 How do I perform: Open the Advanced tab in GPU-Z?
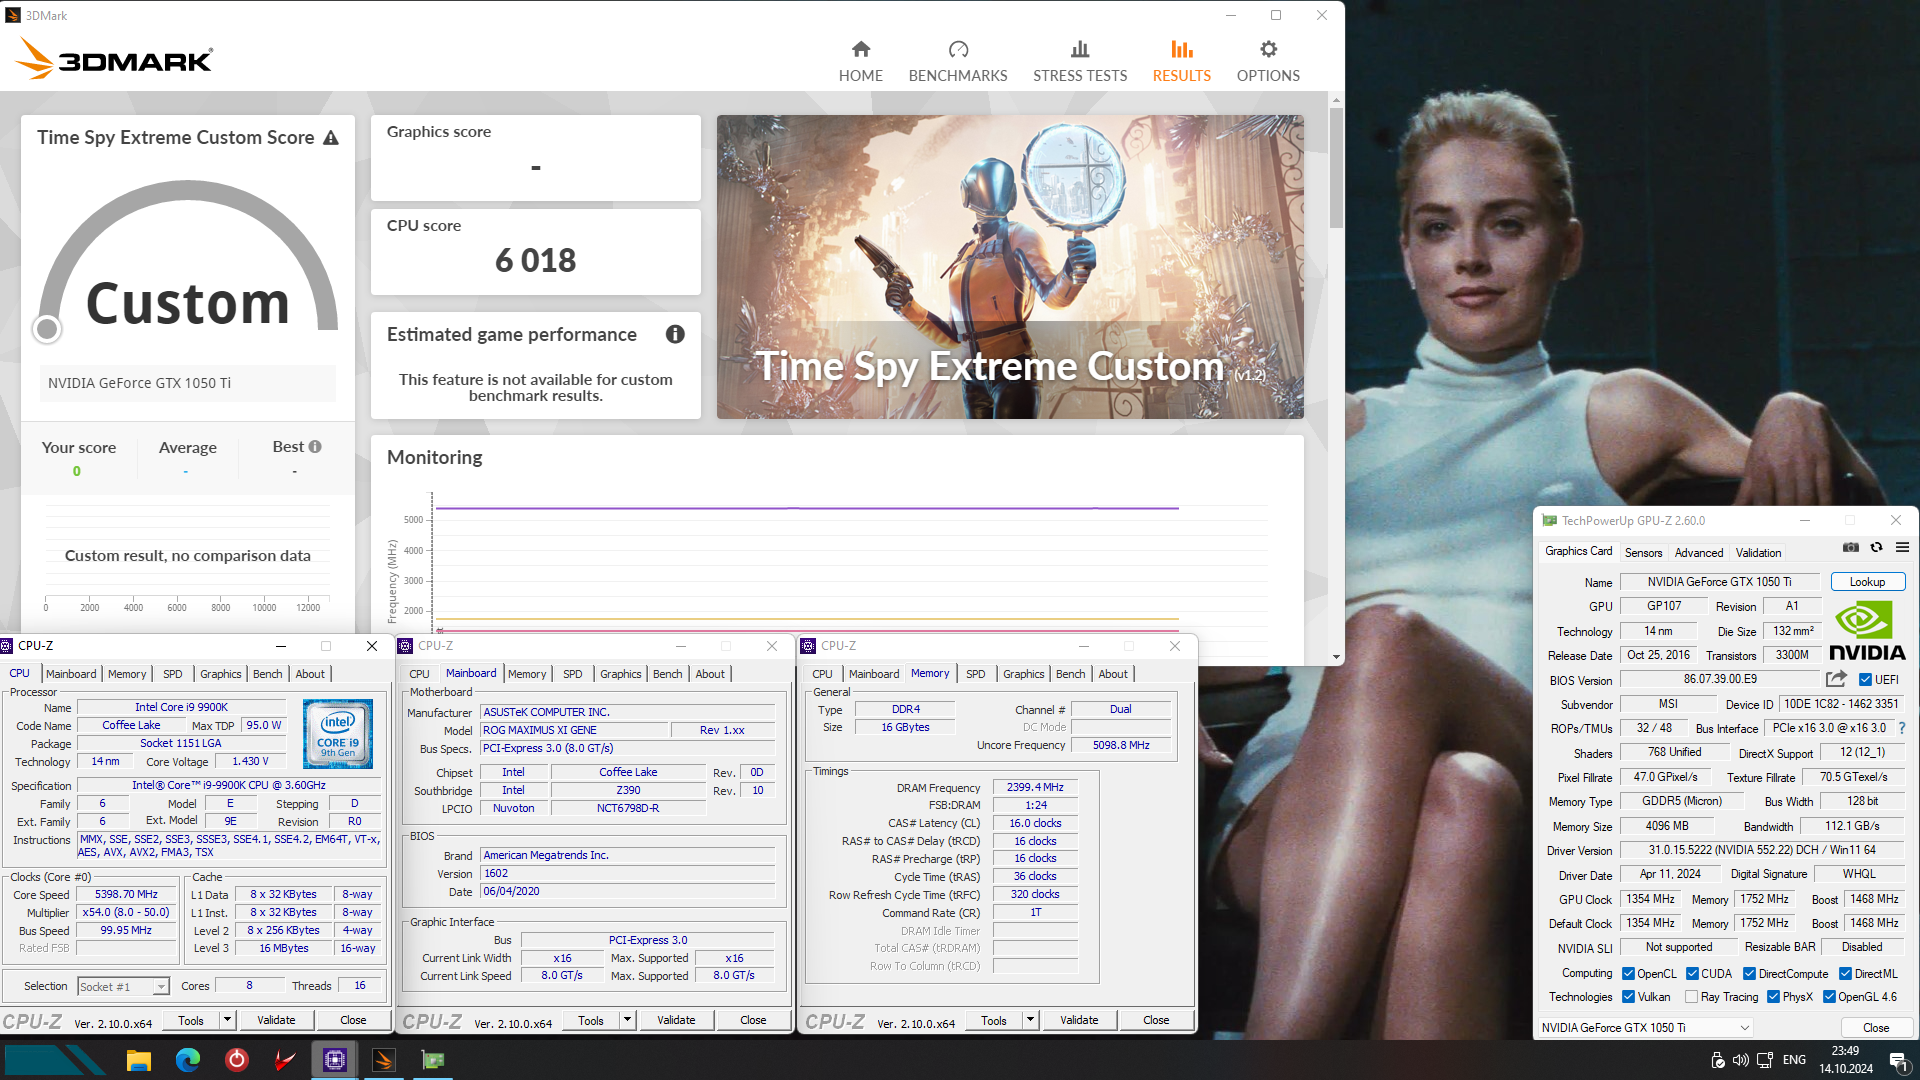[x=1699, y=553]
